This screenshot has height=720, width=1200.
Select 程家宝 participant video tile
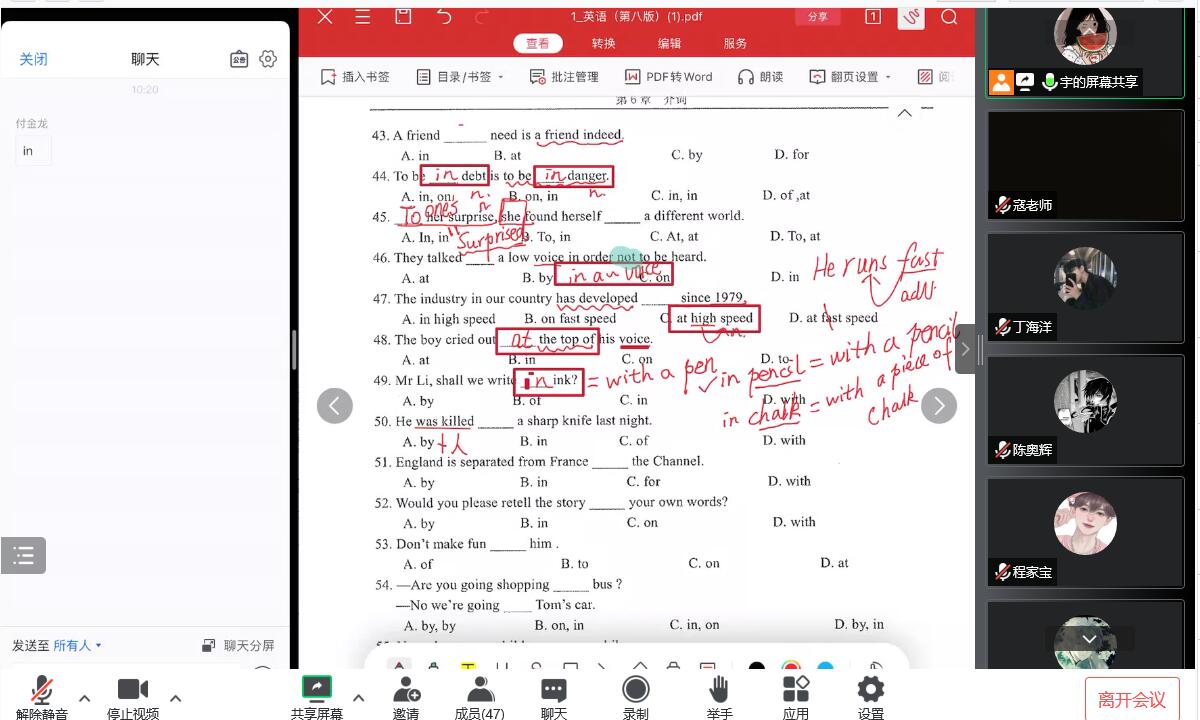(1085, 533)
